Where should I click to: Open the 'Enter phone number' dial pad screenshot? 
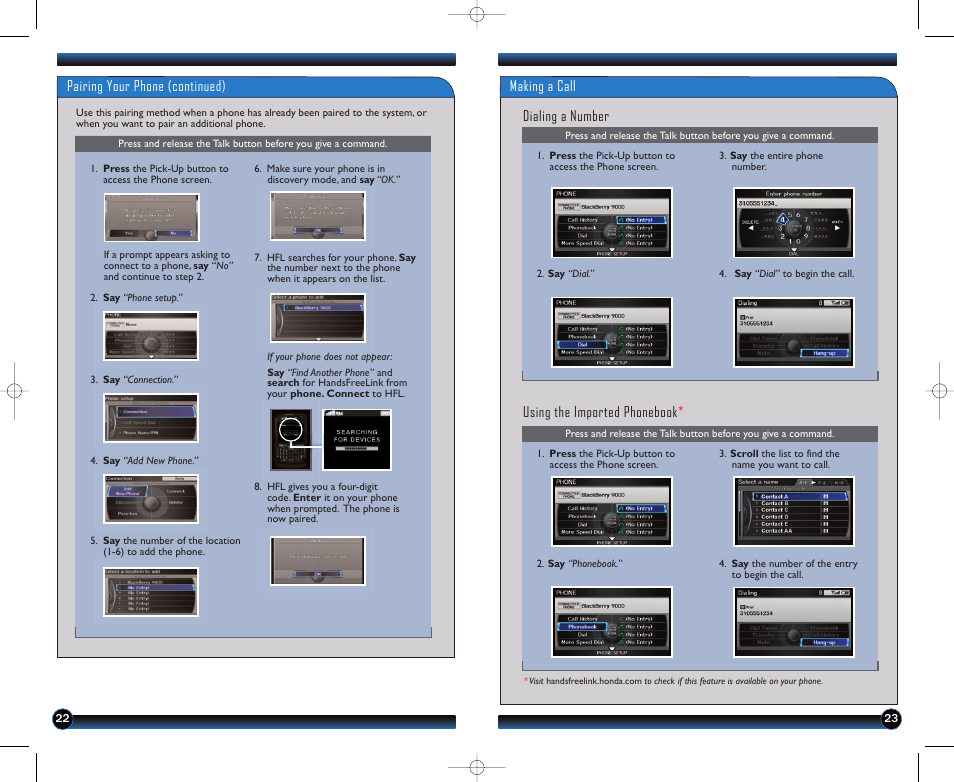[x=794, y=223]
